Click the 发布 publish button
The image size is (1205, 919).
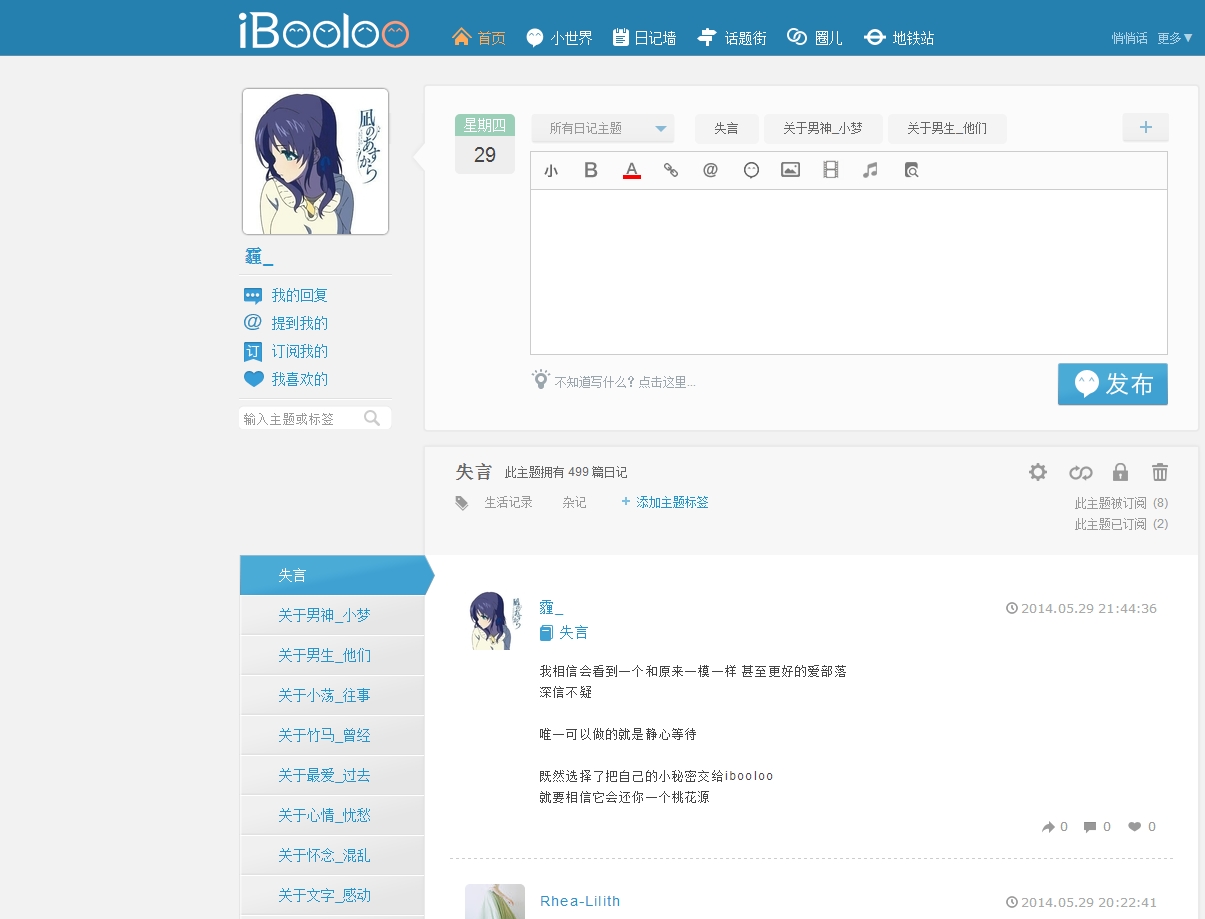[1113, 384]
